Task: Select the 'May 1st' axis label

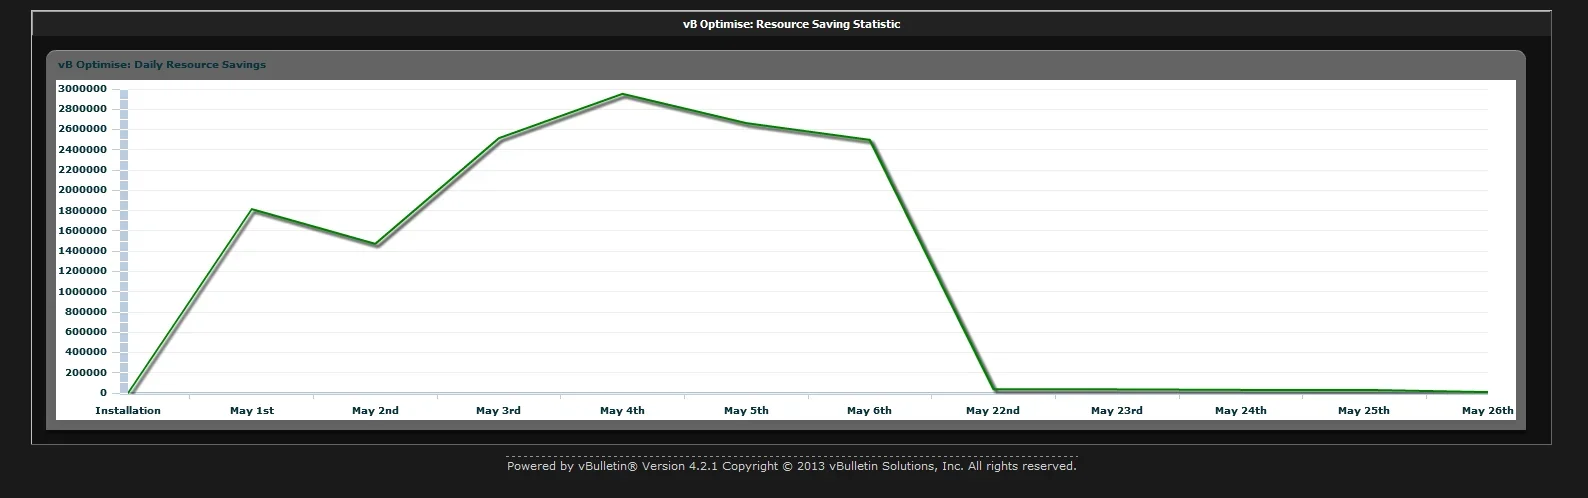Action: click(x=252, y=411)
